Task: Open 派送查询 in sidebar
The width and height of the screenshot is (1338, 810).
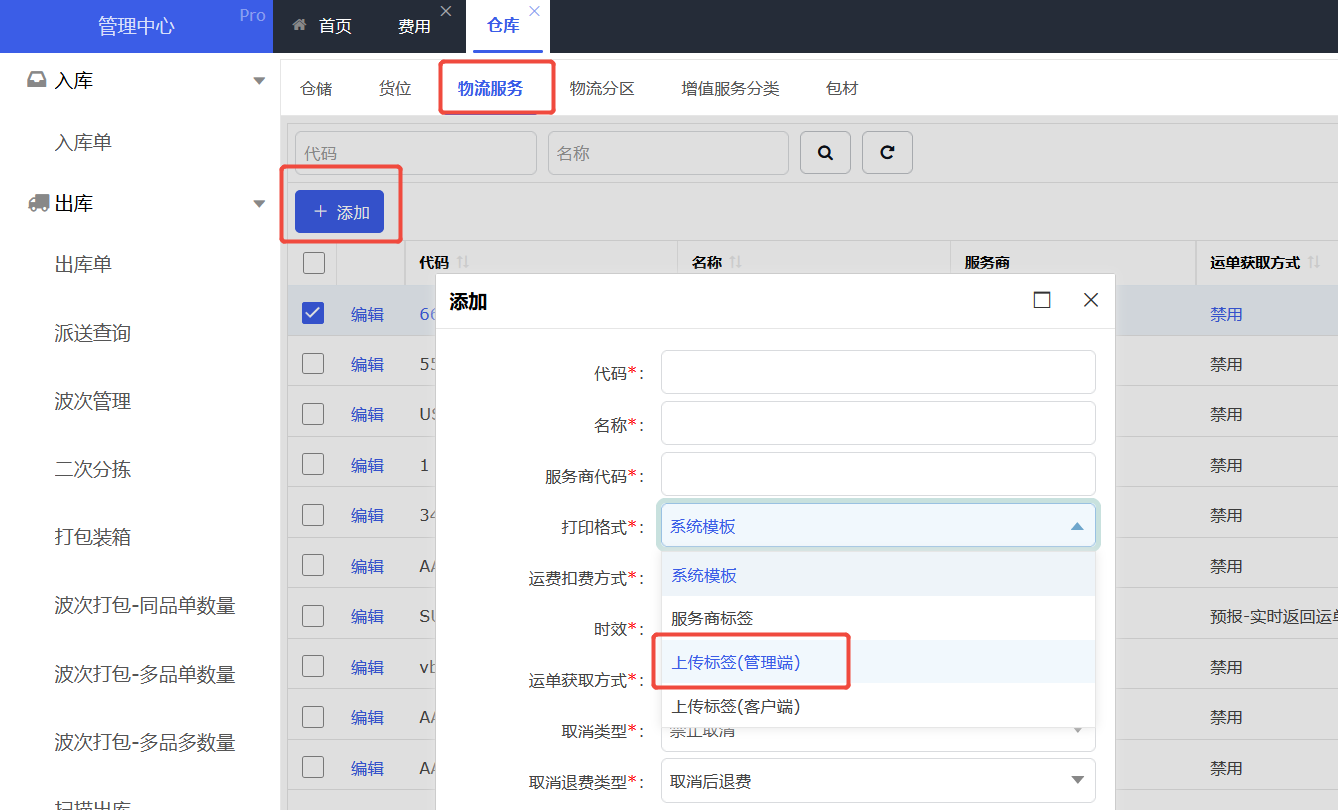Action: [93, 333]
